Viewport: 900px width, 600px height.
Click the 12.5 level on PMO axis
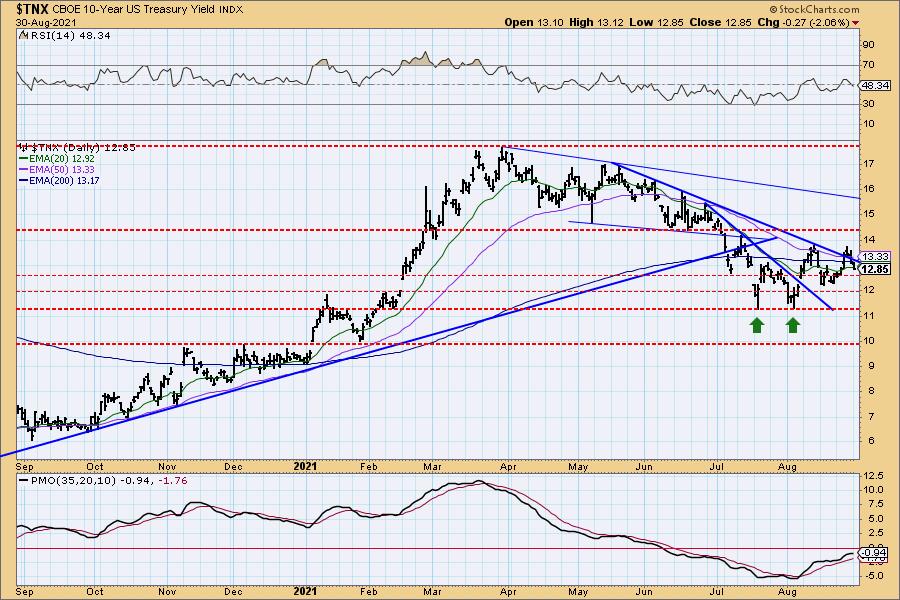pos(872,476)
